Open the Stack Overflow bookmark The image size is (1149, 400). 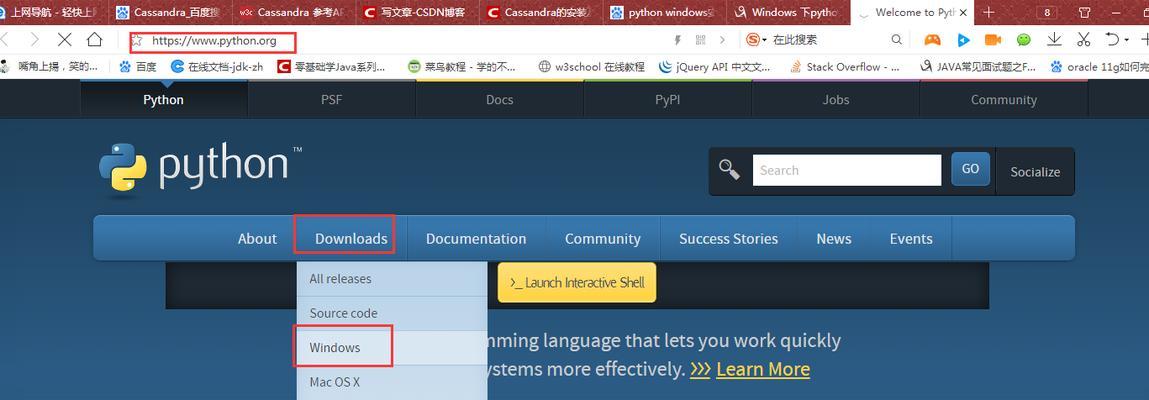pyautogui.click(x=845, y=67)
